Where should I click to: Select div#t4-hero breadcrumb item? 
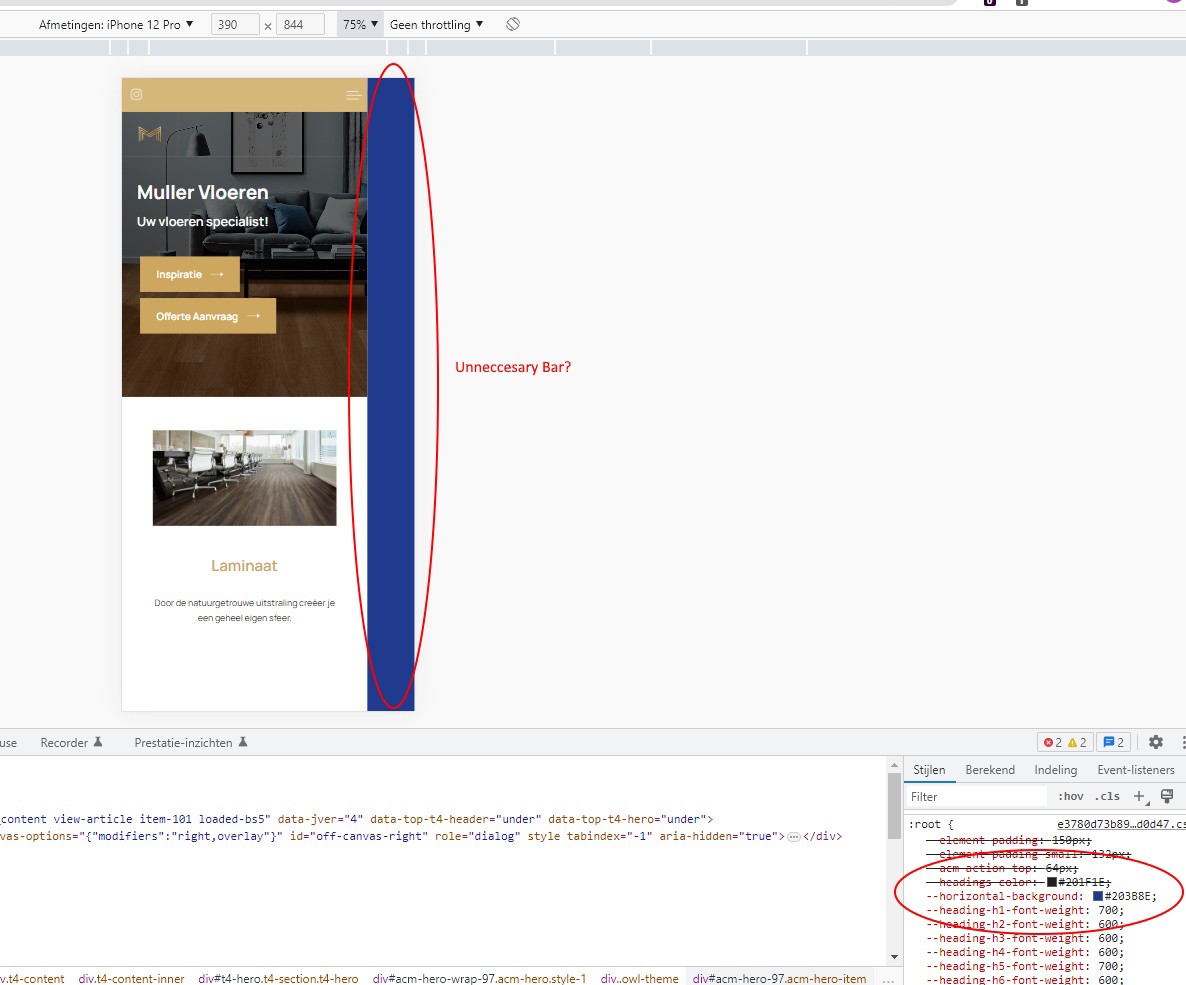[278, 978]
